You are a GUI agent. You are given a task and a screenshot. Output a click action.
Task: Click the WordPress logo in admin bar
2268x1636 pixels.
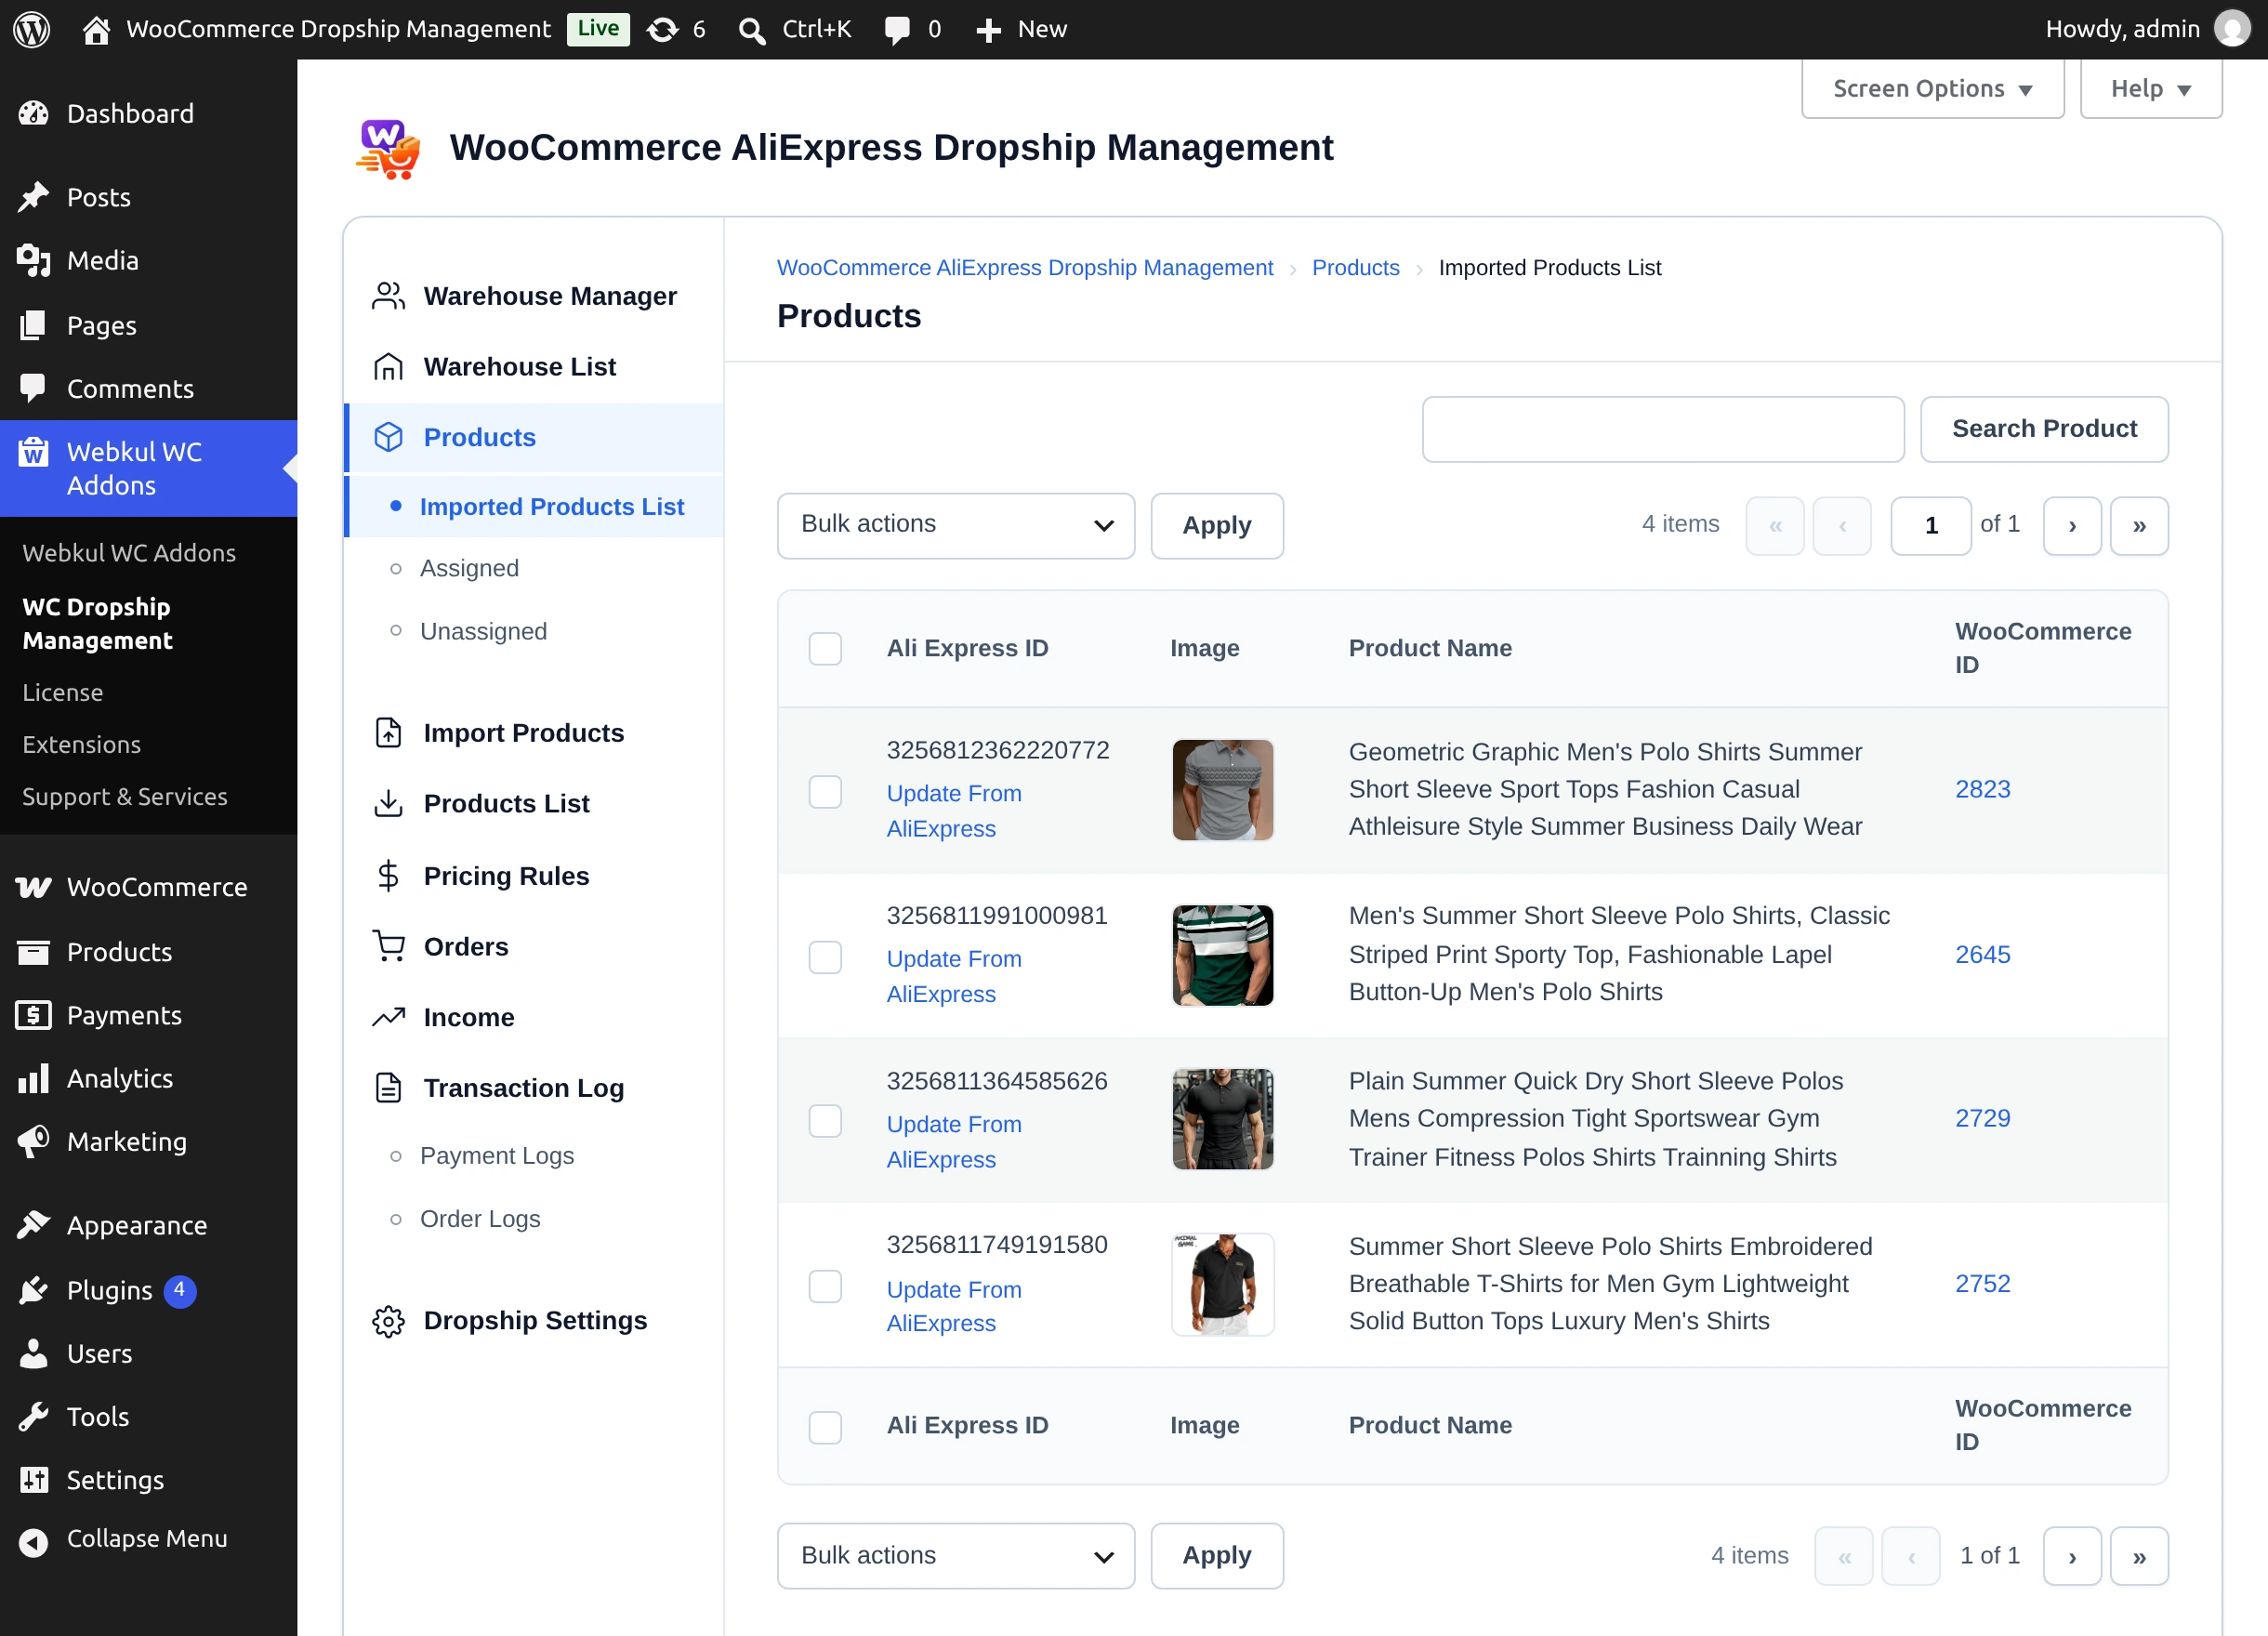(x=32, y=29)
